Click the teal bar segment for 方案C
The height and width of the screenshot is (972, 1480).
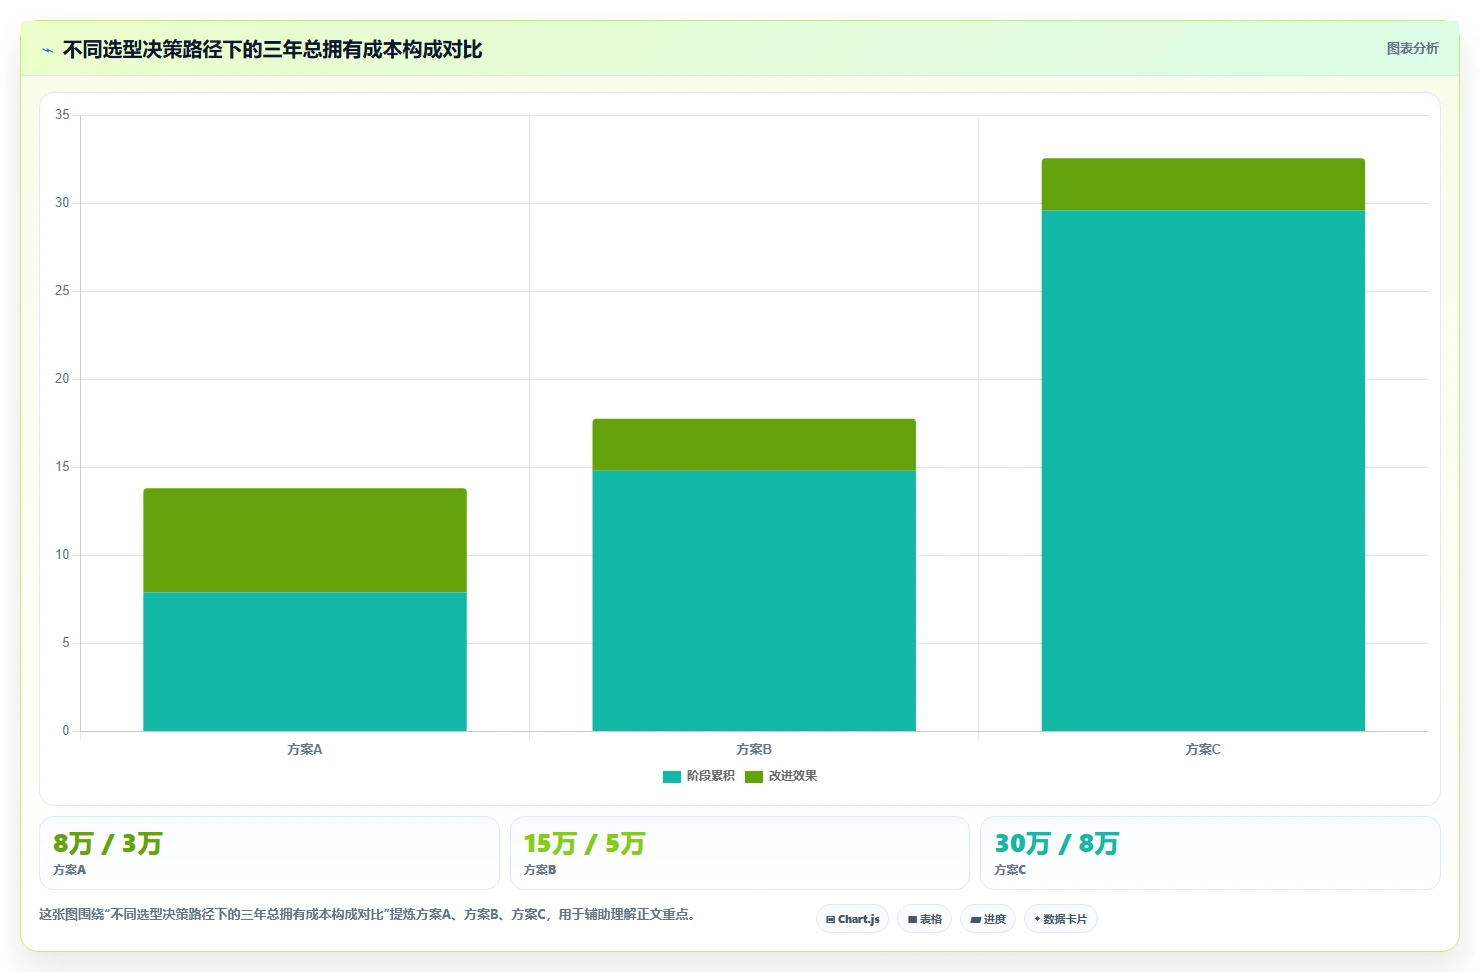tap(1203, 470)
